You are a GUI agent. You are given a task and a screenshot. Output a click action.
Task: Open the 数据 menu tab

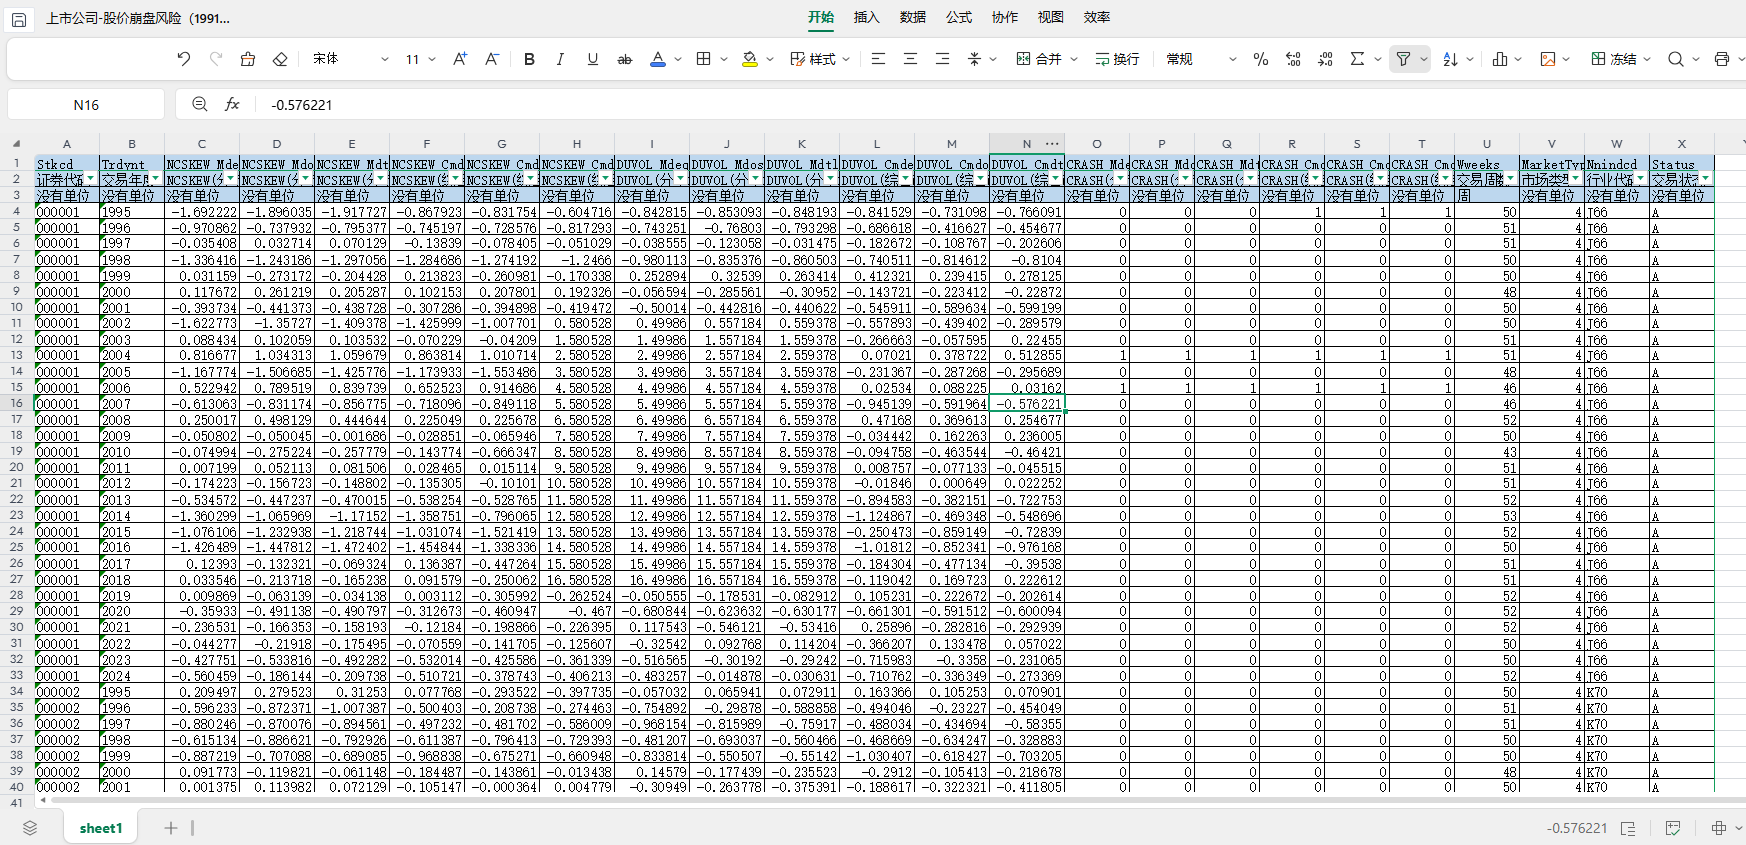tap(912, 17)
